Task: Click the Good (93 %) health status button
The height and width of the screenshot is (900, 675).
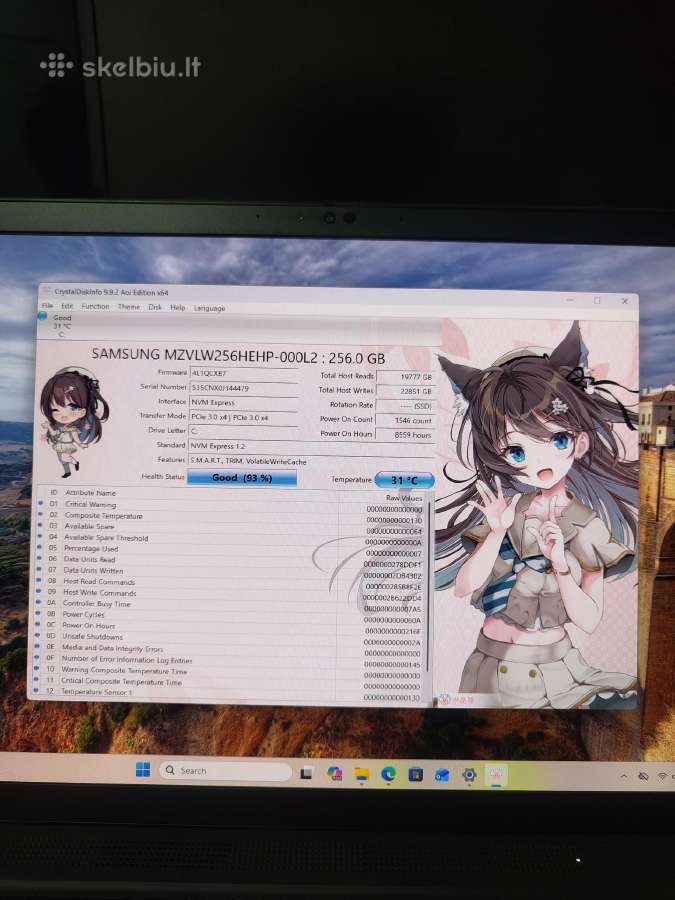Action: (x=242, y=478)
